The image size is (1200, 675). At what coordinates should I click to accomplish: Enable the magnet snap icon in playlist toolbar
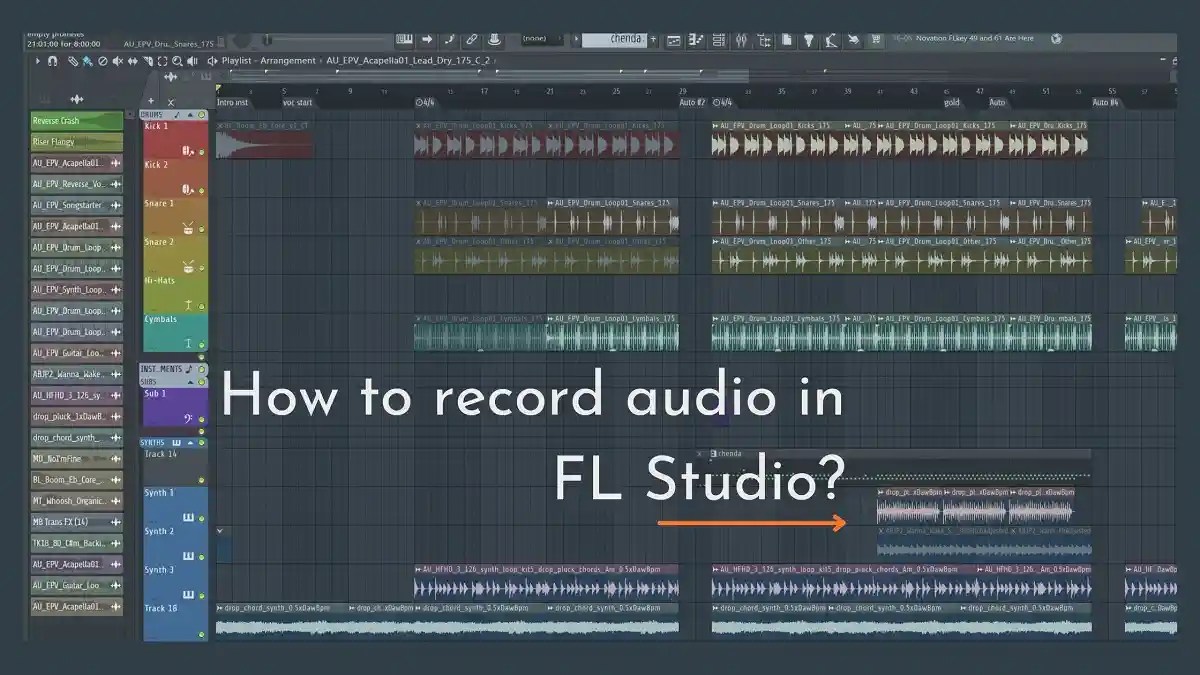pyautogui.click(x=52, y=61)
